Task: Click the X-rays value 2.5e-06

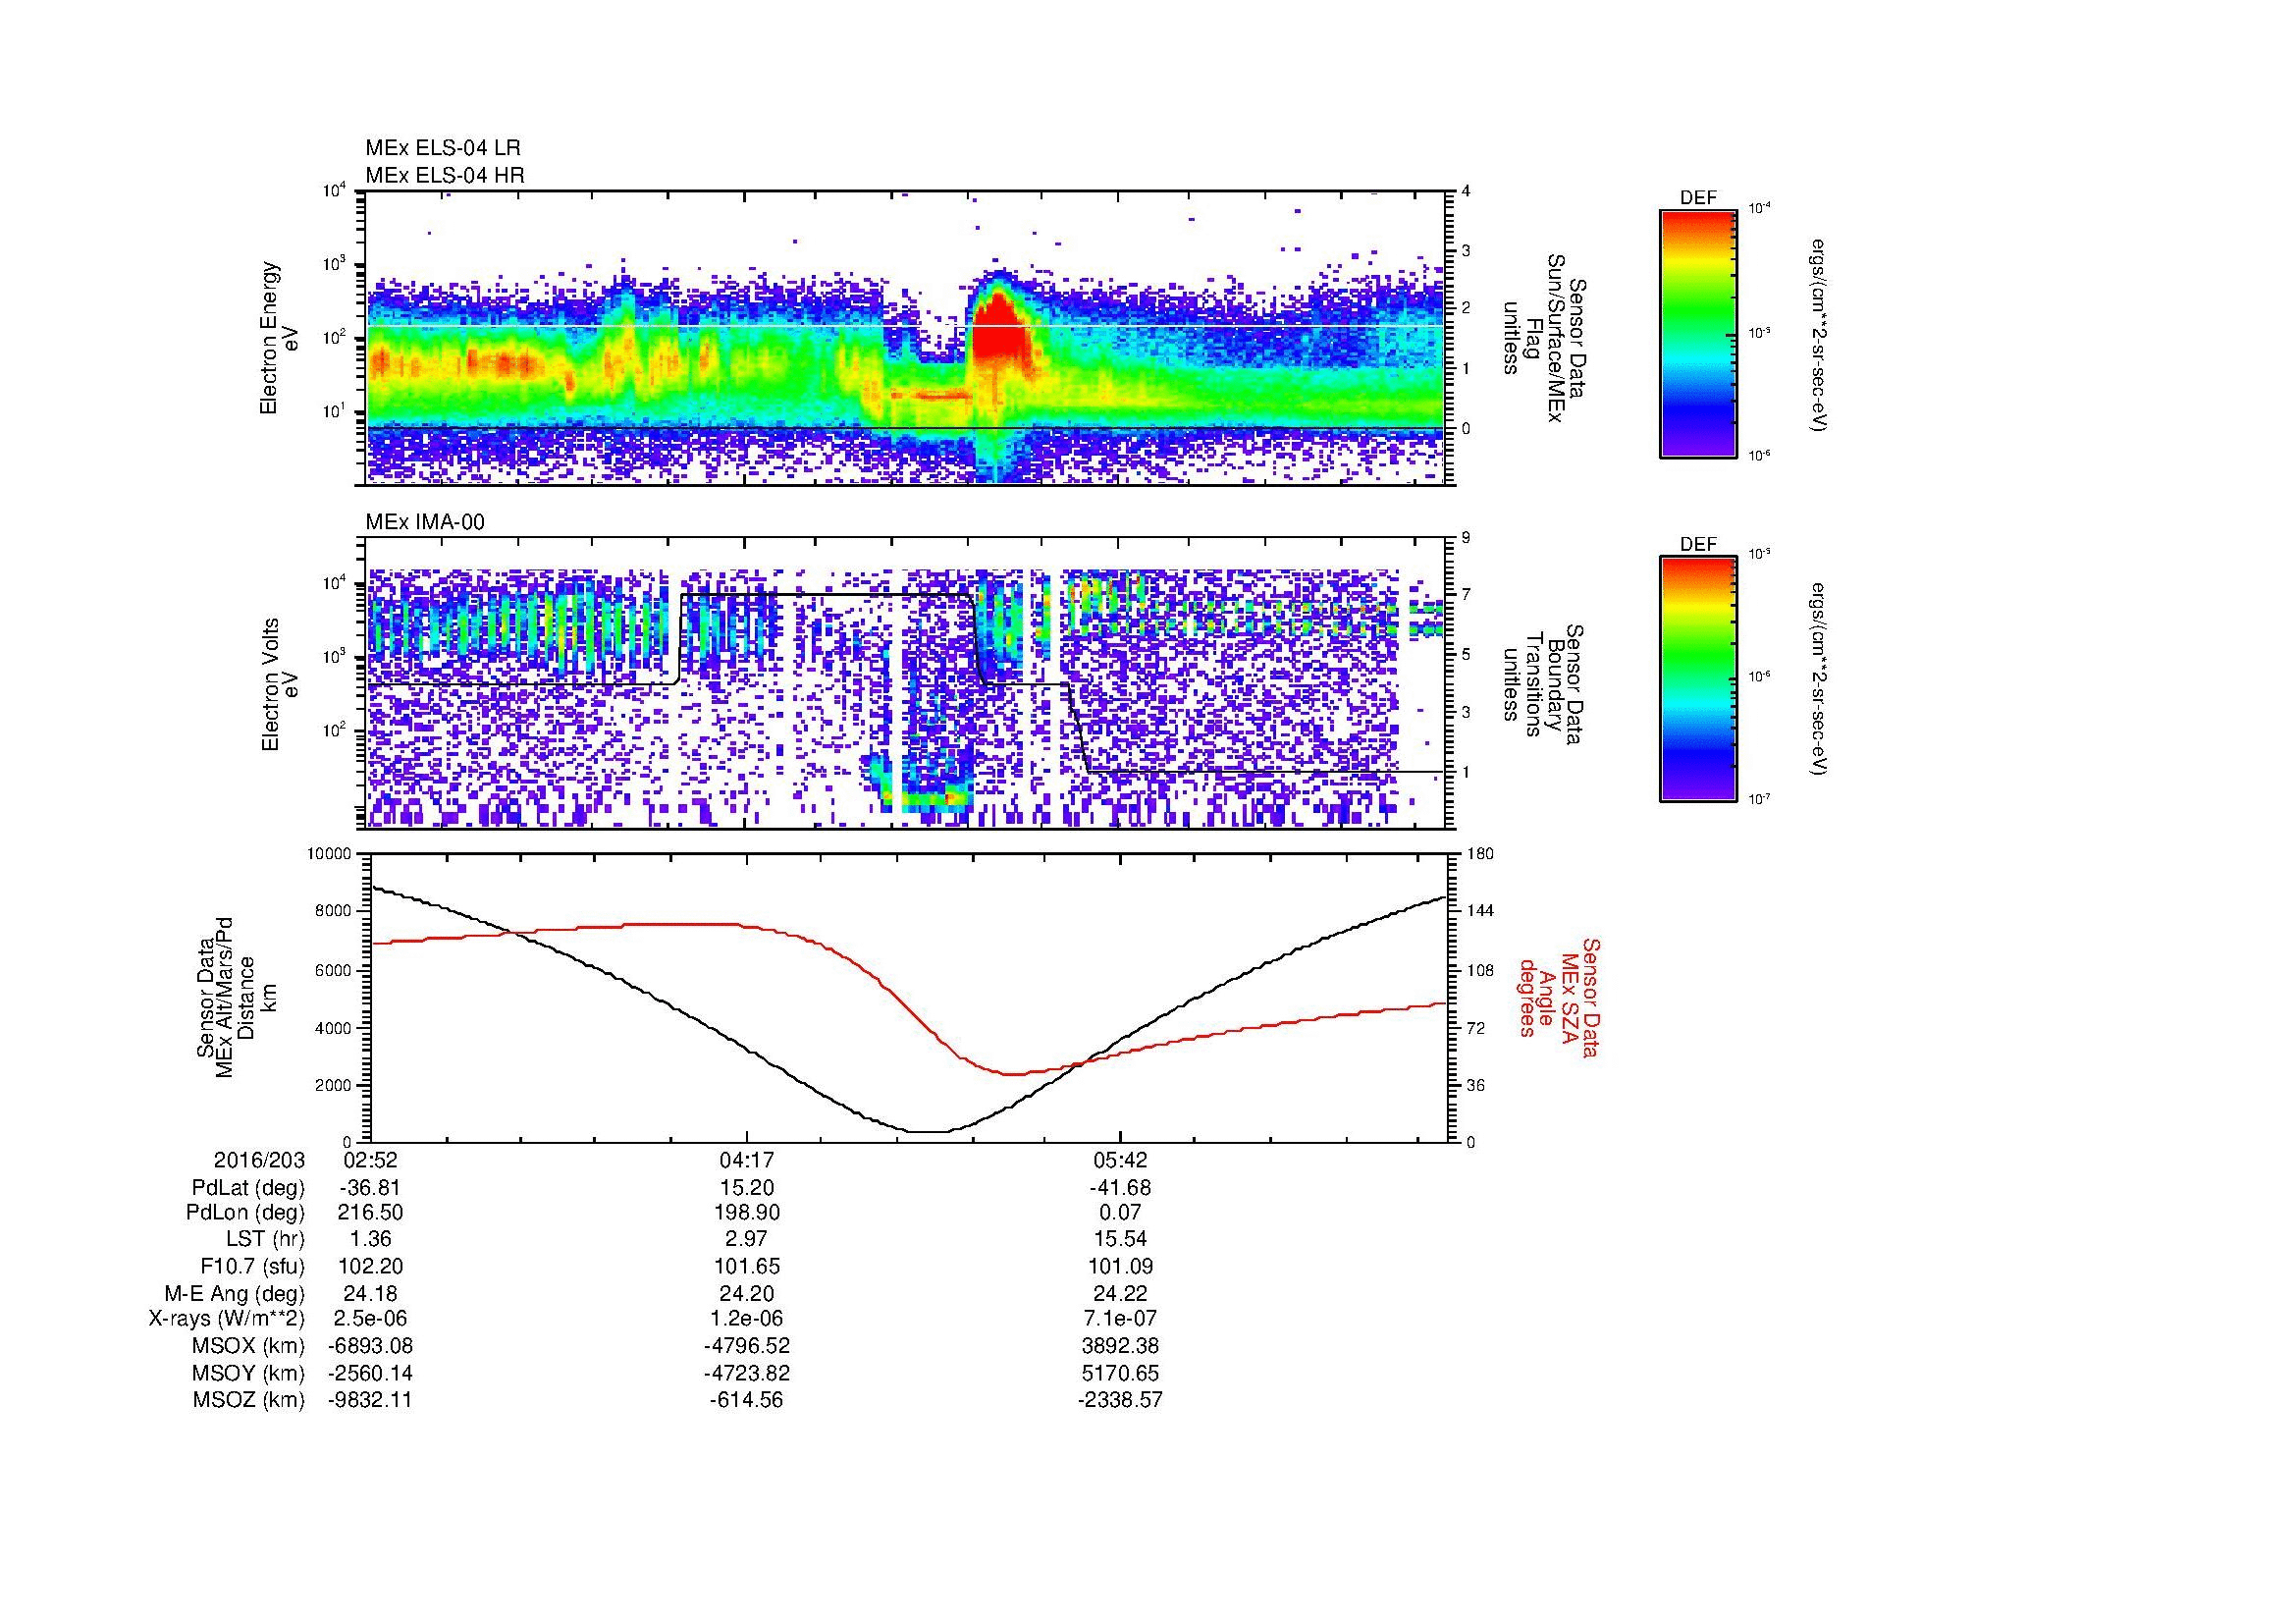Action: point(371,1319)
